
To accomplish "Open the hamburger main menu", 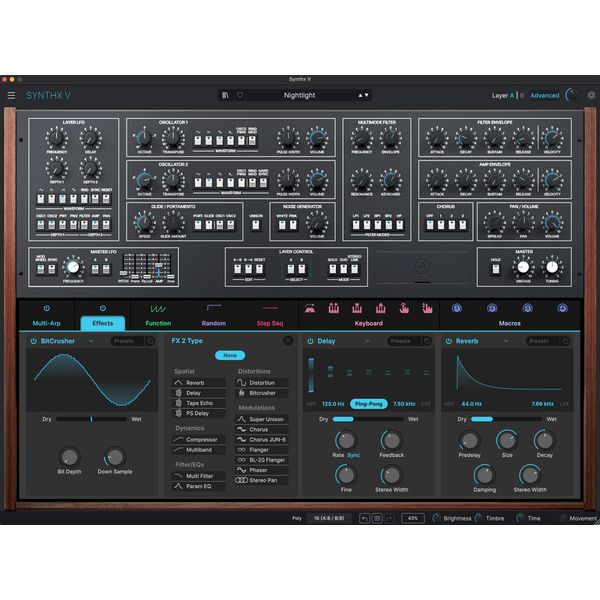I will (11, 95).
